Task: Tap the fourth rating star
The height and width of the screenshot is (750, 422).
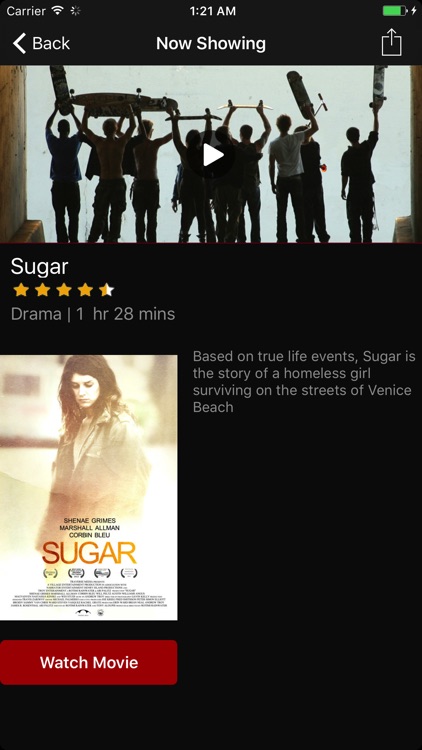Action: [85, 289]
